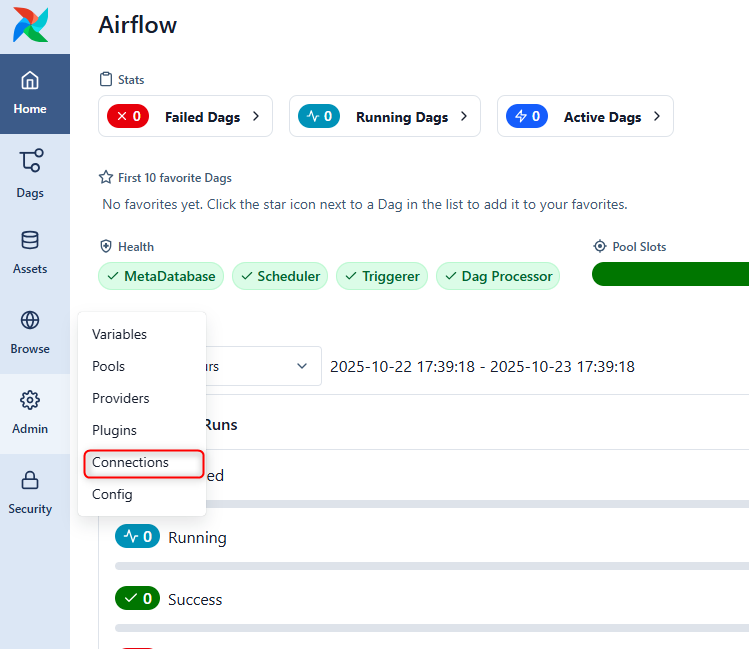Open the Active Dags card
749x649 pixels.
tap(585, 116)
